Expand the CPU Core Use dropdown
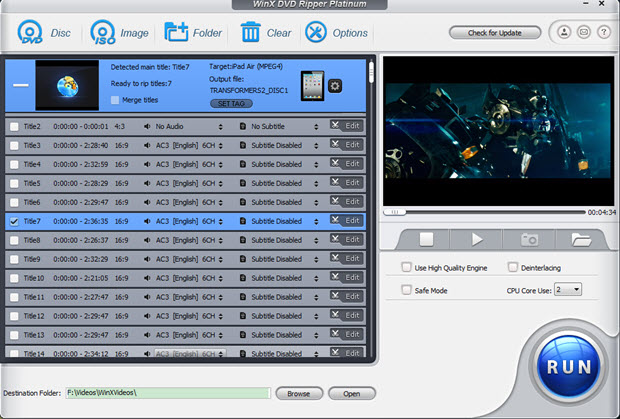Image resolution: width=620 pixels, height=419 pixels. click(567, 290)
